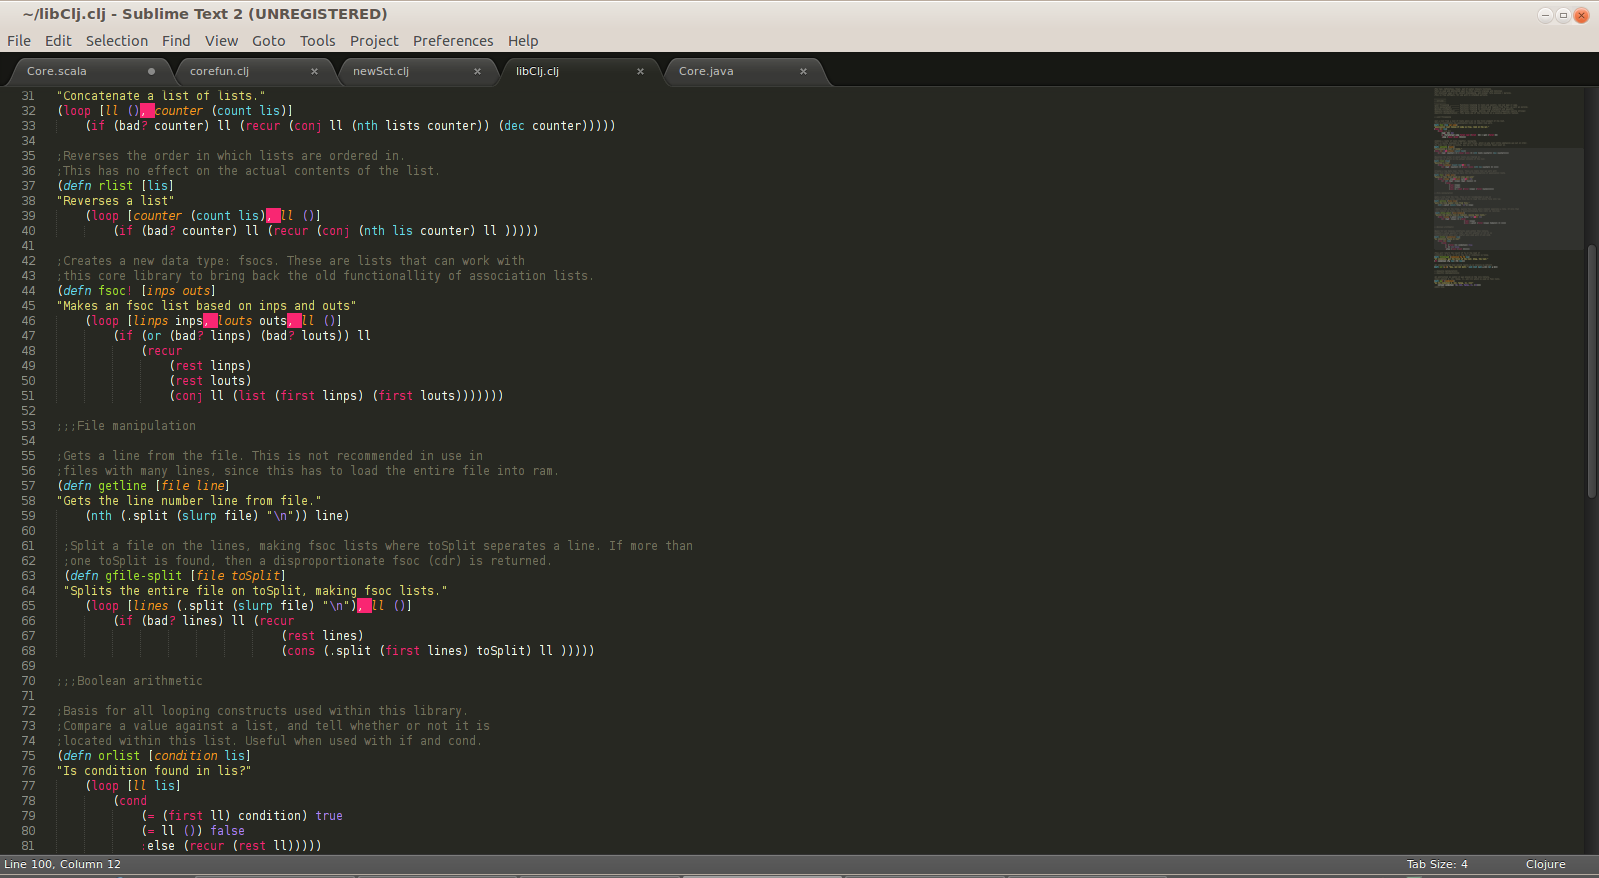
Task: Click the ";;;File manipulation" comment
Action: click(x=126, y=426)
